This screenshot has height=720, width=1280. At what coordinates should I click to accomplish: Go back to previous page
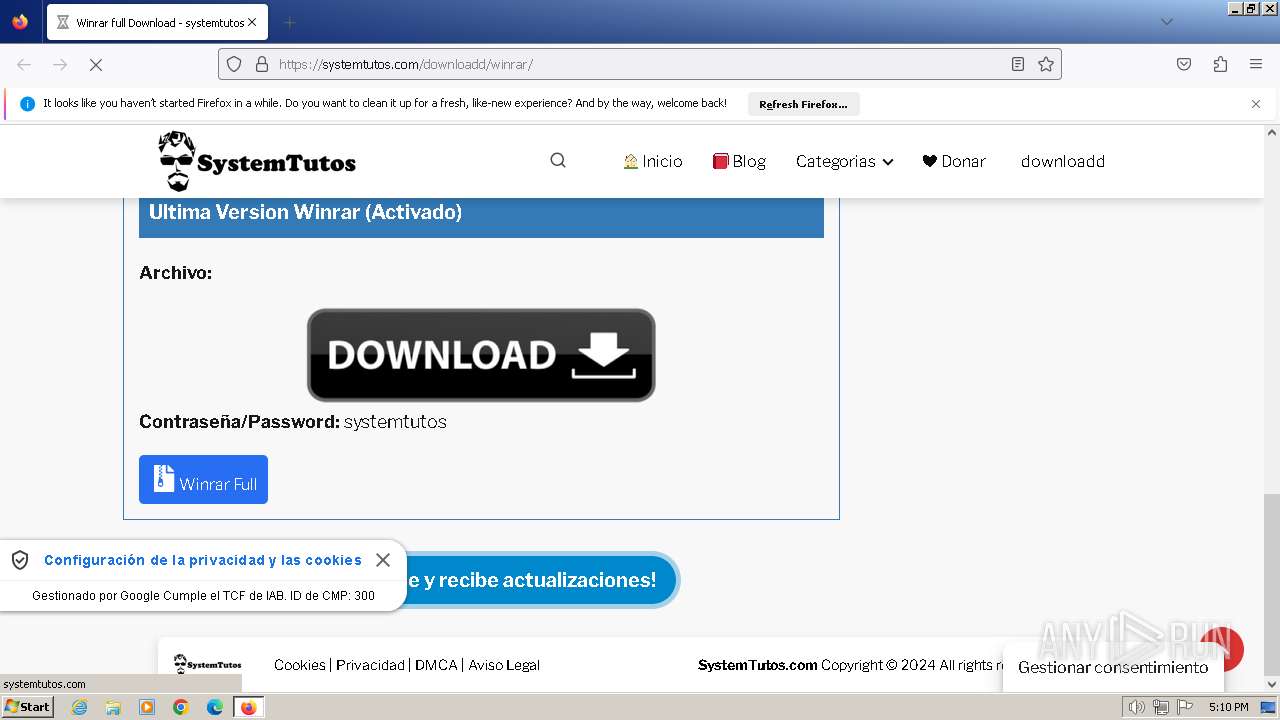(x=24, y=64)
